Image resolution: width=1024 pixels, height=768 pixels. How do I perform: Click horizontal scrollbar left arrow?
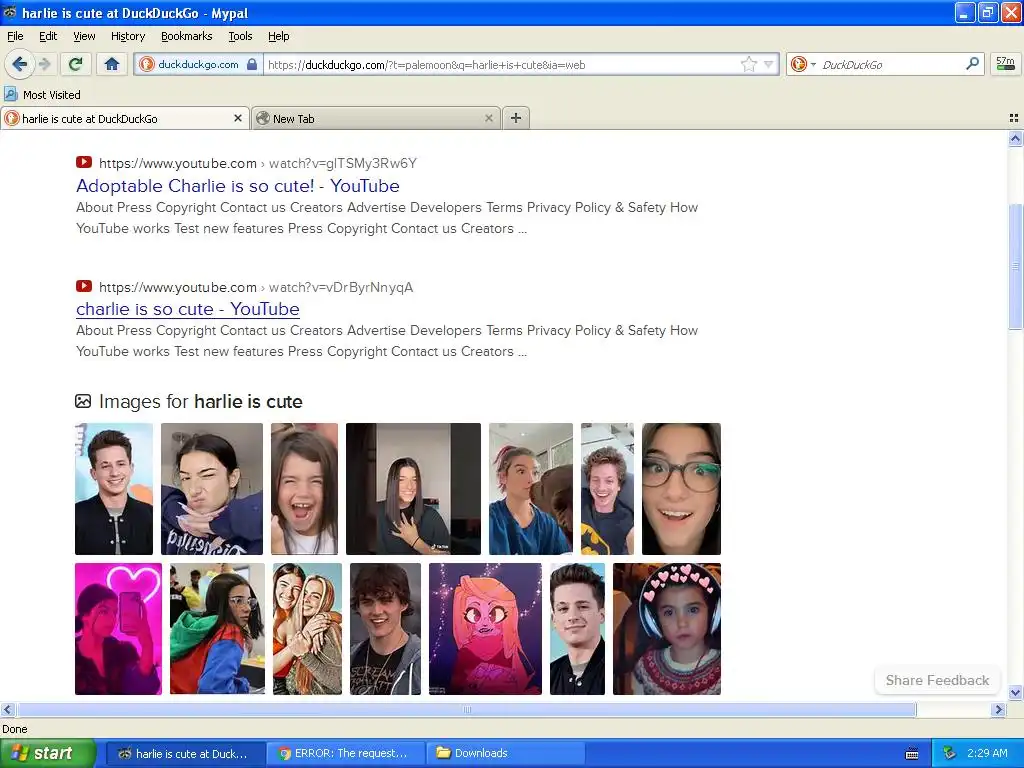[8, 709]
